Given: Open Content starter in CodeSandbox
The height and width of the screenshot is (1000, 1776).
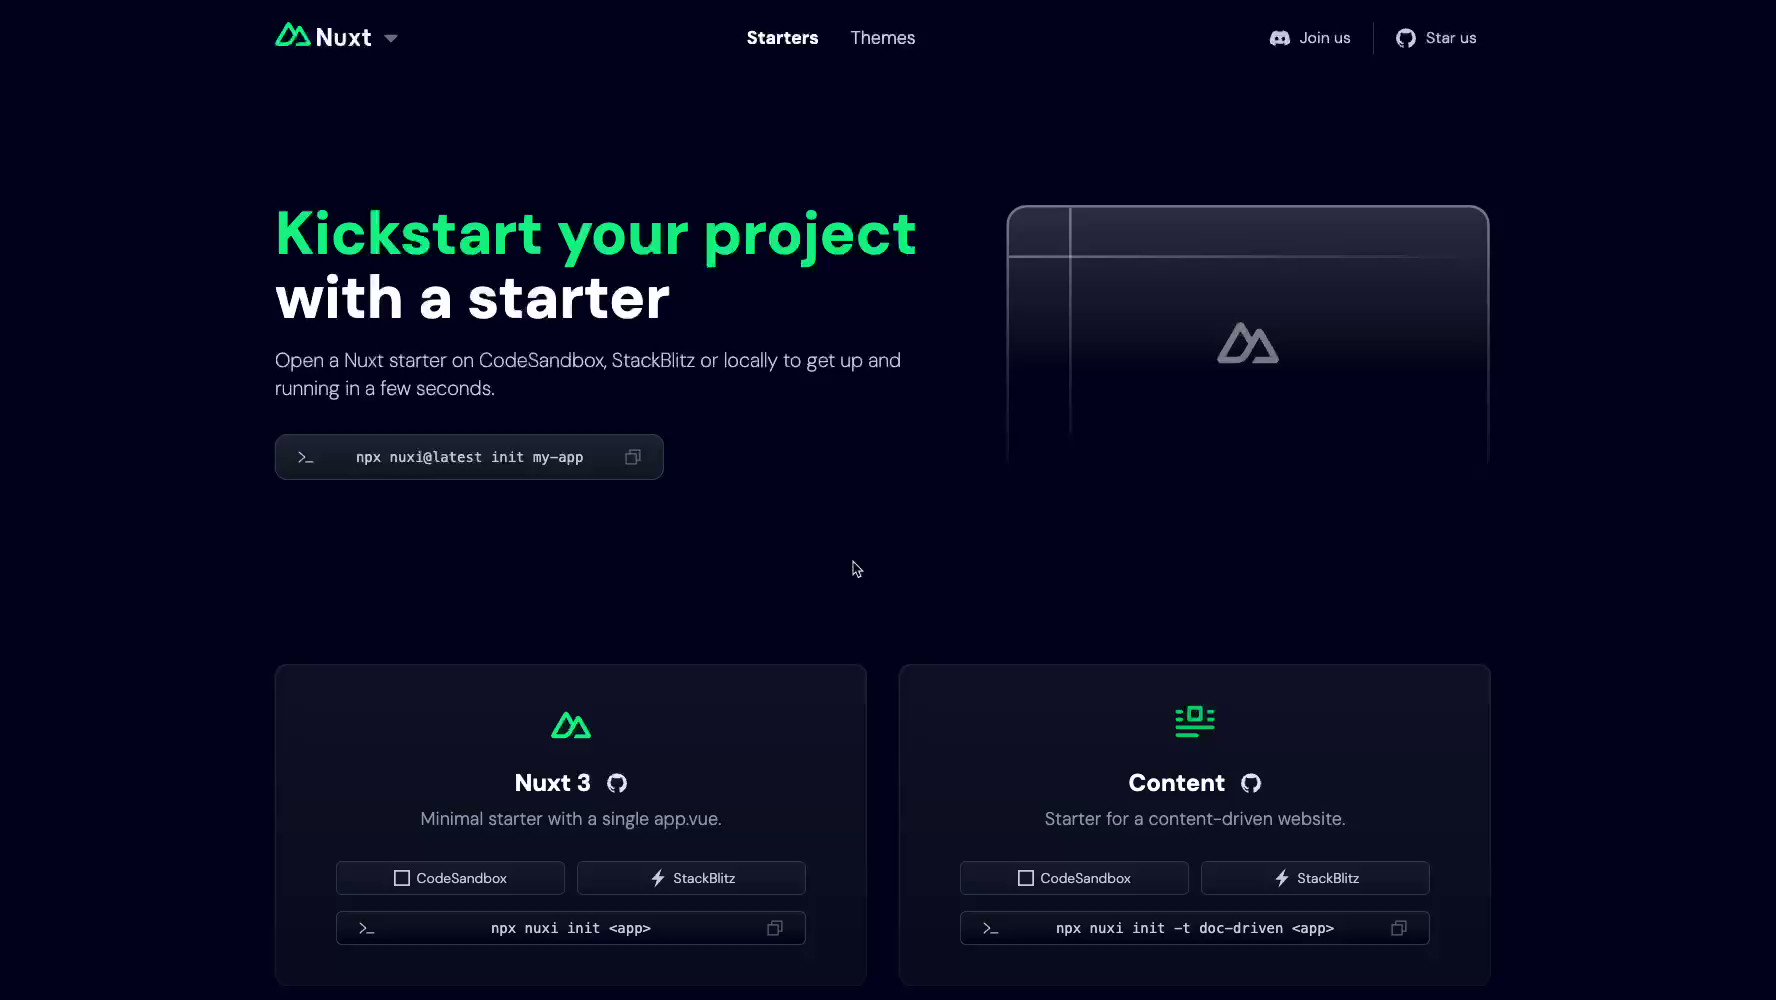Looking at the screenshot, I should [x=1074, y=878].
